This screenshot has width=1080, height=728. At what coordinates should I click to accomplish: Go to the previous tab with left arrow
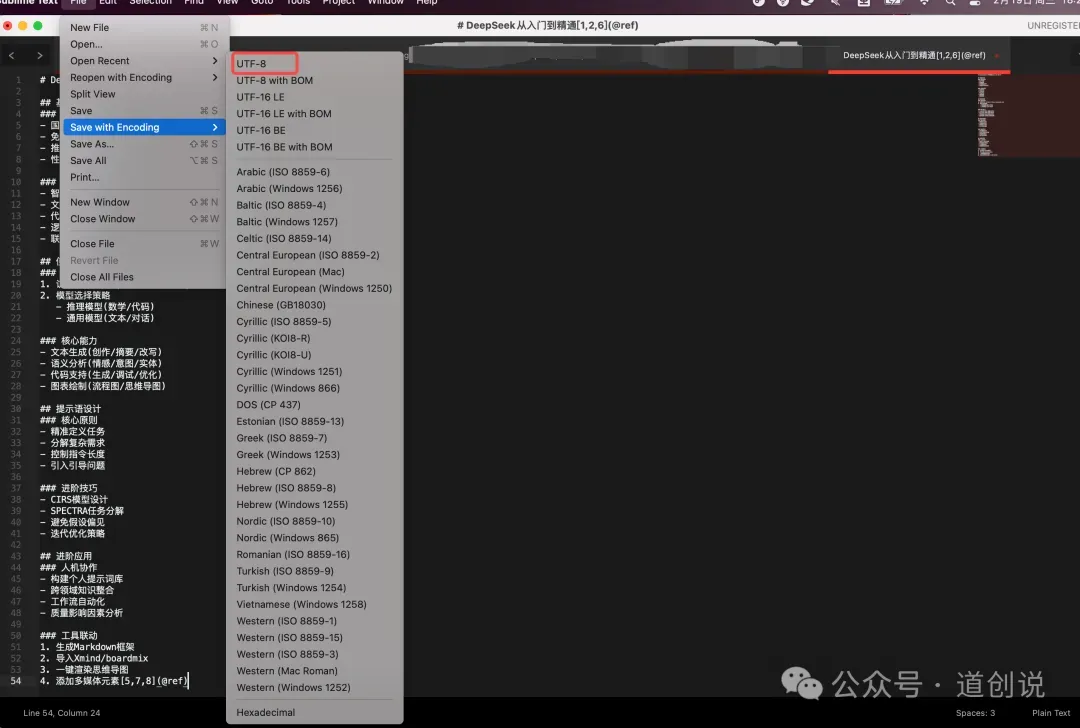[x=12, y=56]
